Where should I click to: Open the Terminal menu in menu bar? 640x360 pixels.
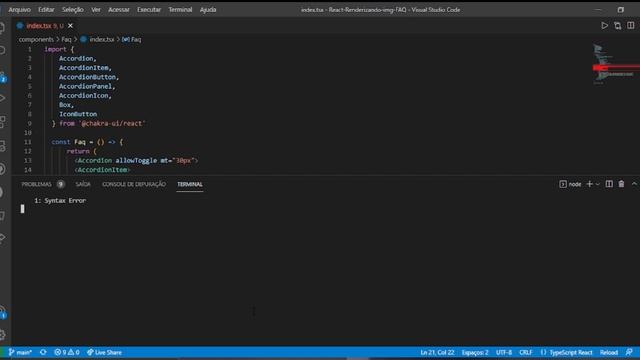point(180,9)
